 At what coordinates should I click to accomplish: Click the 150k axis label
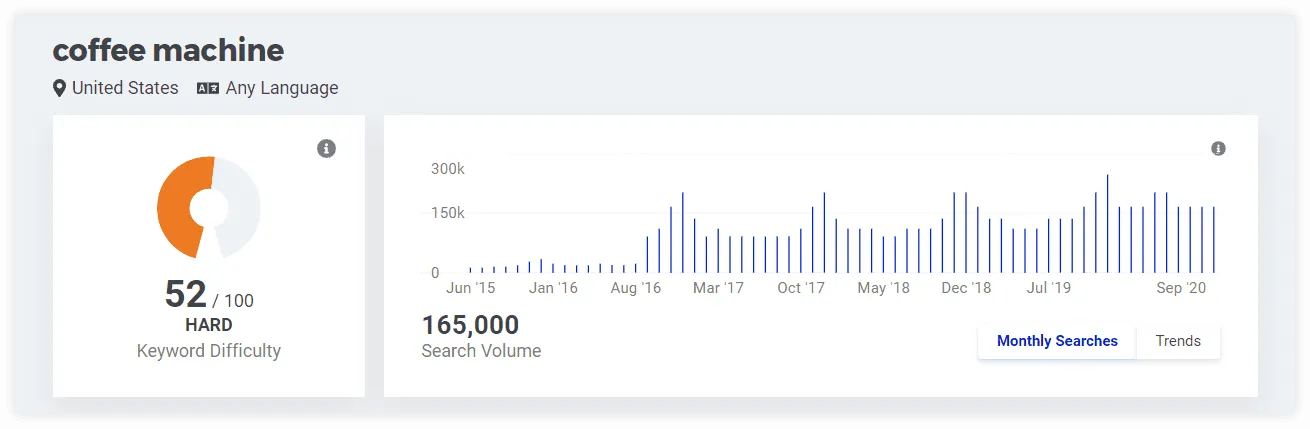(448, 213)
